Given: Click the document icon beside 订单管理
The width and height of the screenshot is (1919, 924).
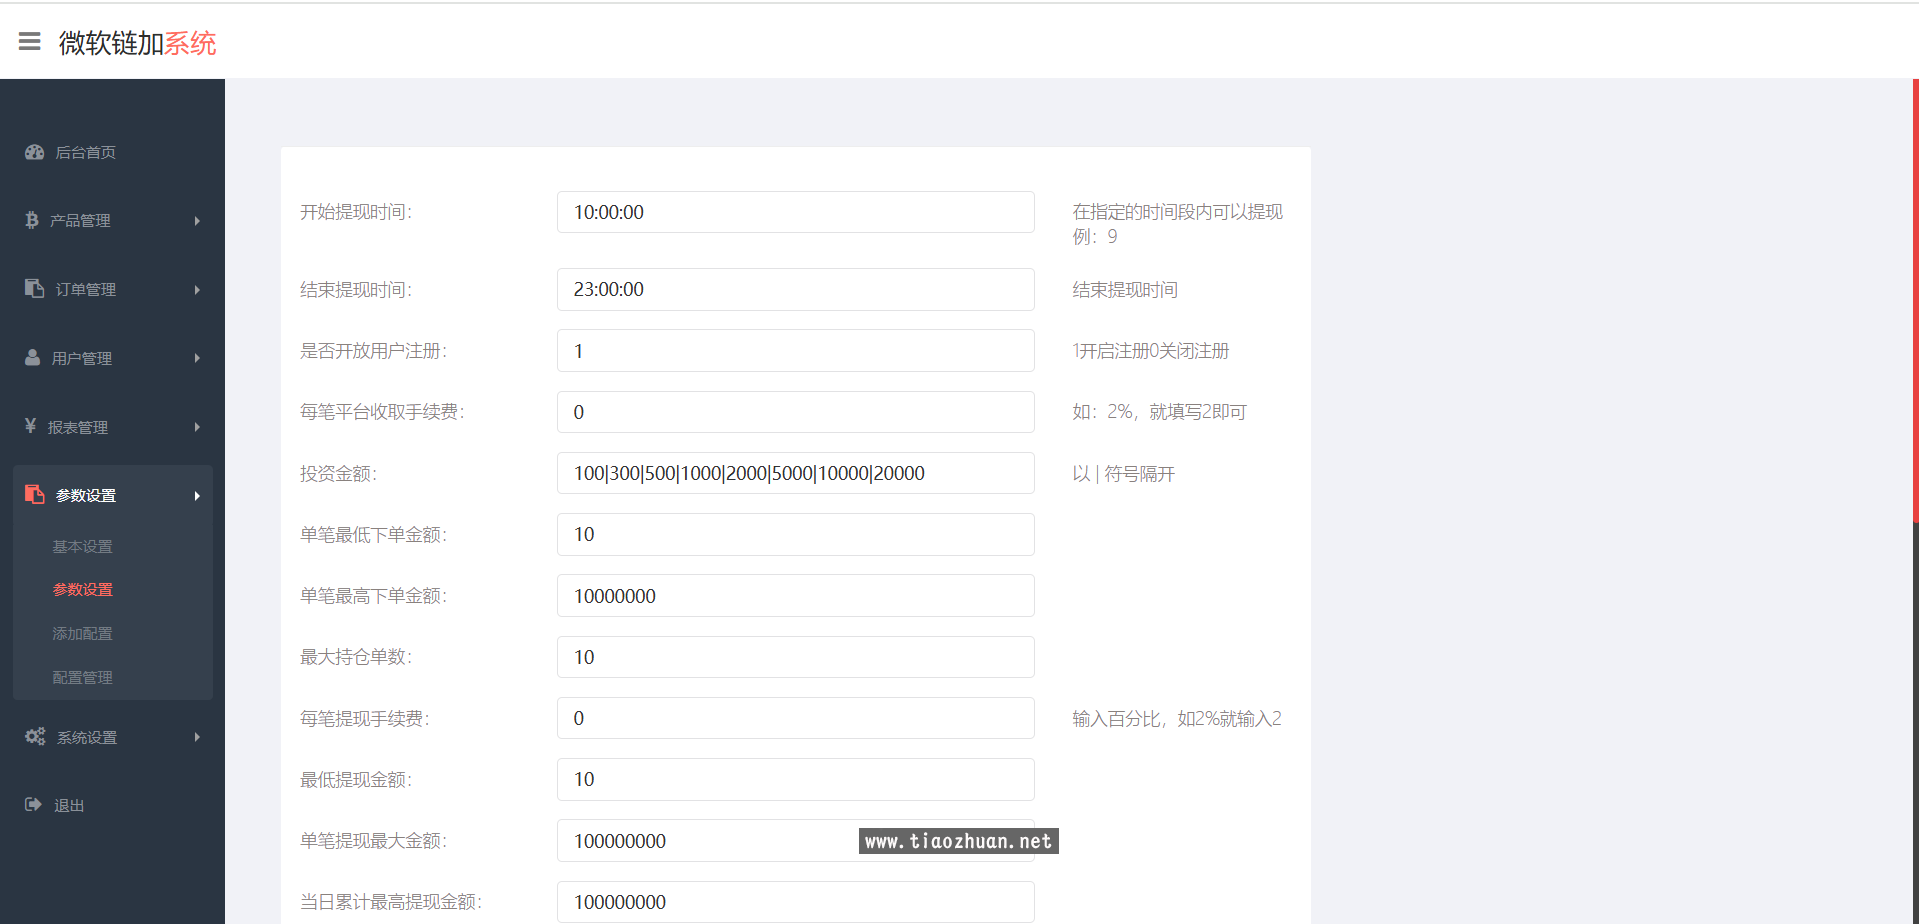Looking at the screenshot, I should click(35, 288).
